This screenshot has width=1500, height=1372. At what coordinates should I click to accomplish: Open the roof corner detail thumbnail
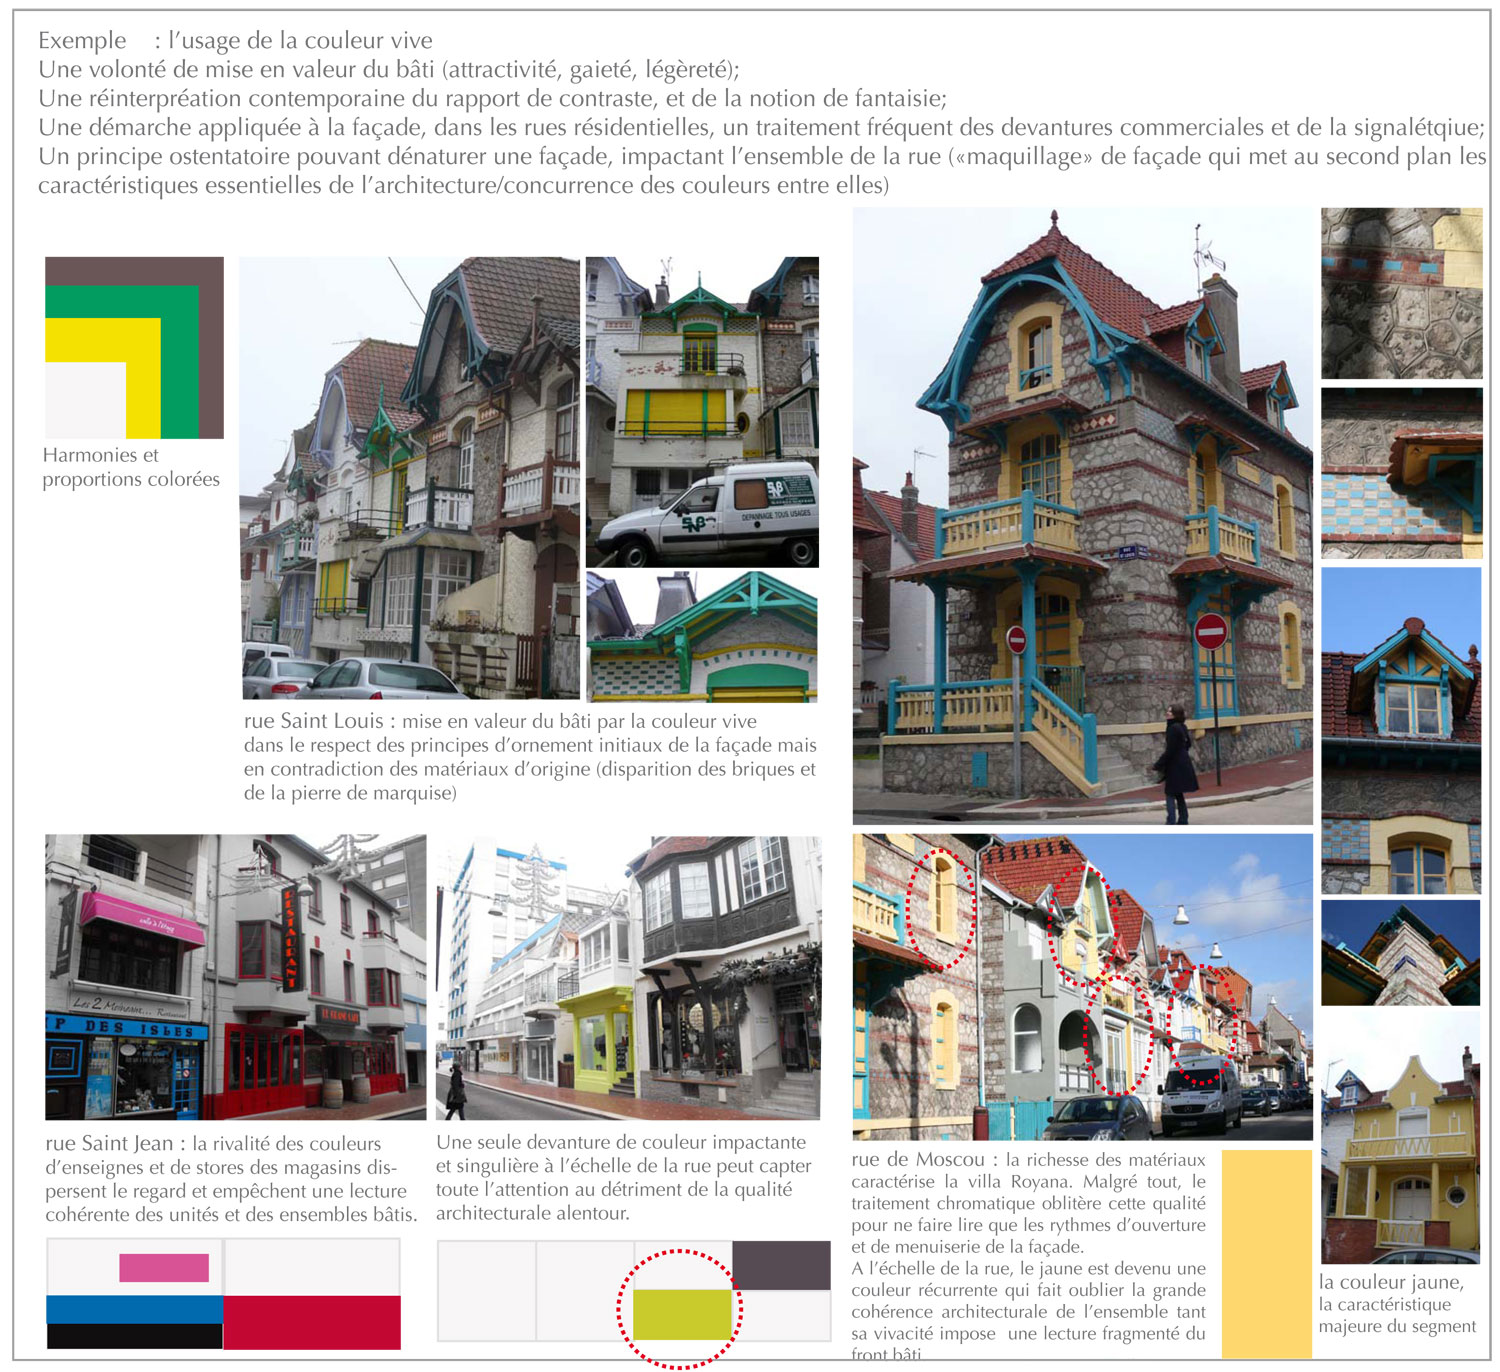(1400, 952)
